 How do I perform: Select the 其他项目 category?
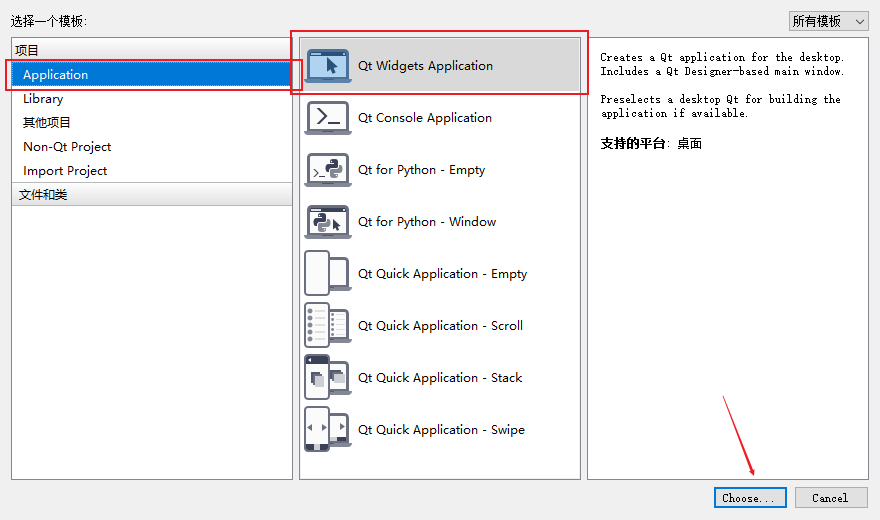pyautogui.click(x=47, y=123)
